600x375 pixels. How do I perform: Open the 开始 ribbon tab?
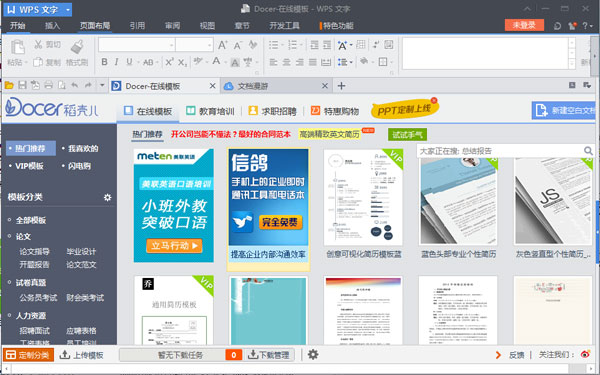[x=18, y=25]
